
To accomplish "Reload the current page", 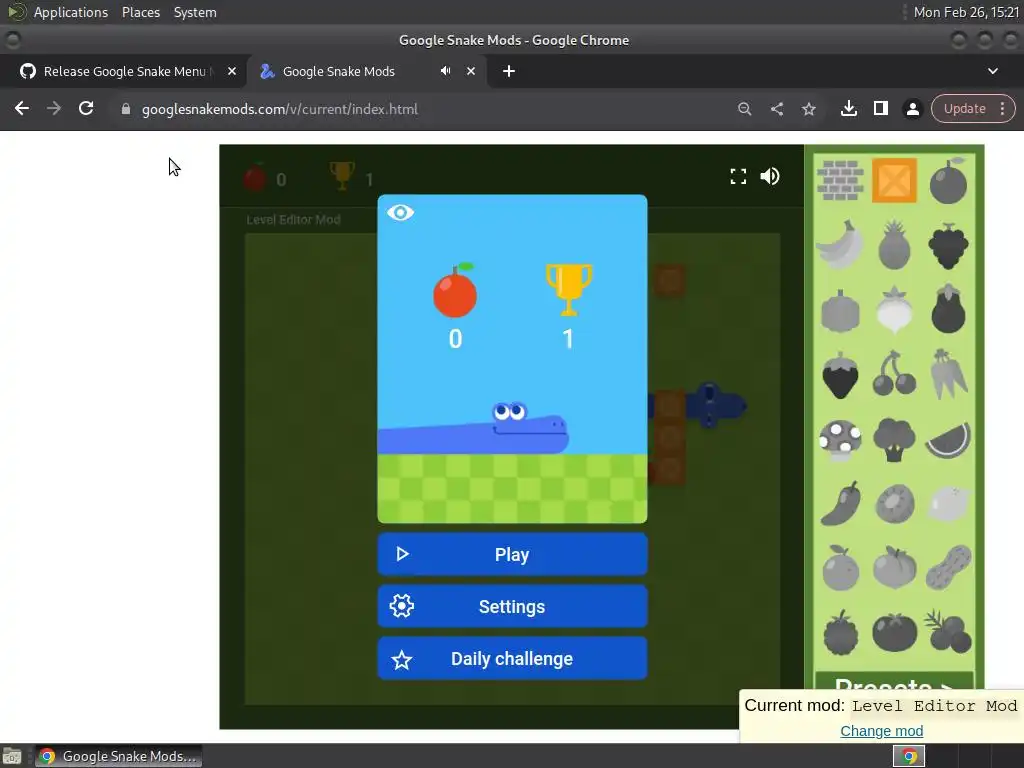I will click(86, 108).
